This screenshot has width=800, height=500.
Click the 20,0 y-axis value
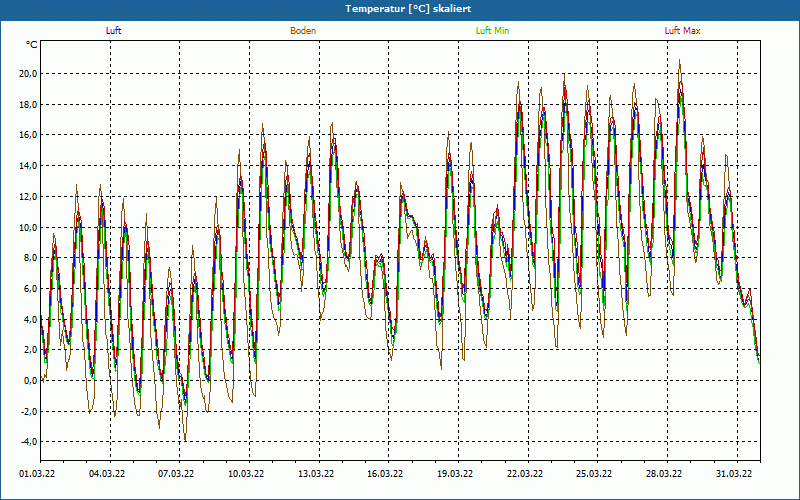tap(29, 74)
